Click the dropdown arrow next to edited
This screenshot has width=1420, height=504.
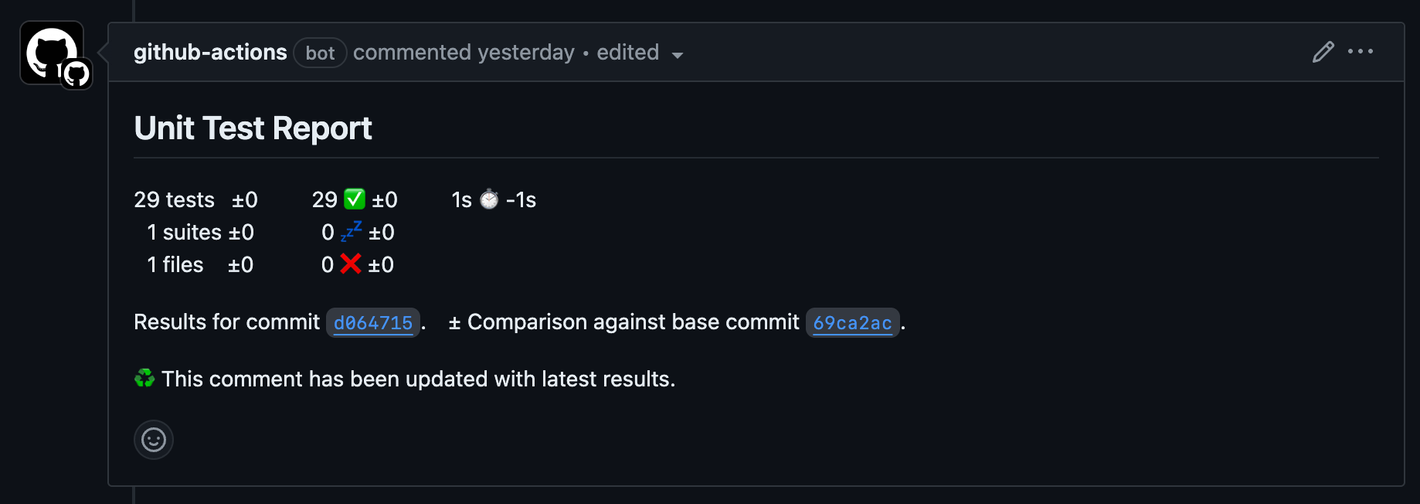click(677, 54)
